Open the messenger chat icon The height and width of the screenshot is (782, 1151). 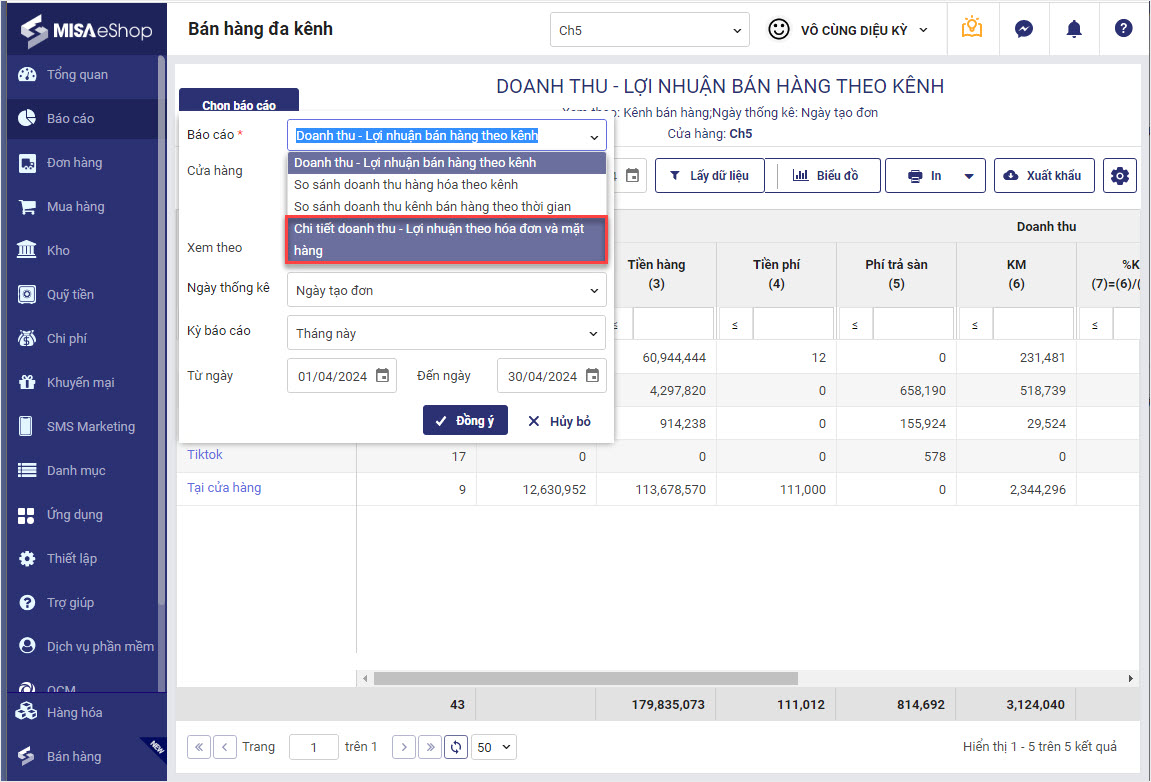1023,29
